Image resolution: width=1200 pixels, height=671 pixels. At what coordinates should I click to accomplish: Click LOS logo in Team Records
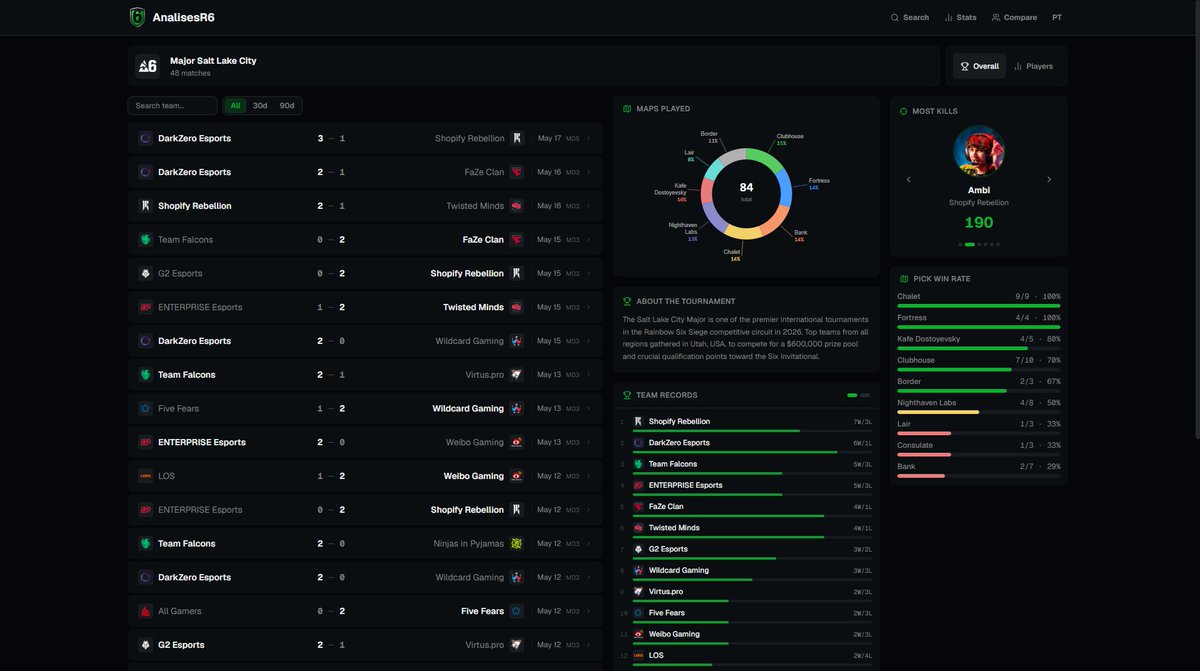pyautogui.click(x=638, y=656)
